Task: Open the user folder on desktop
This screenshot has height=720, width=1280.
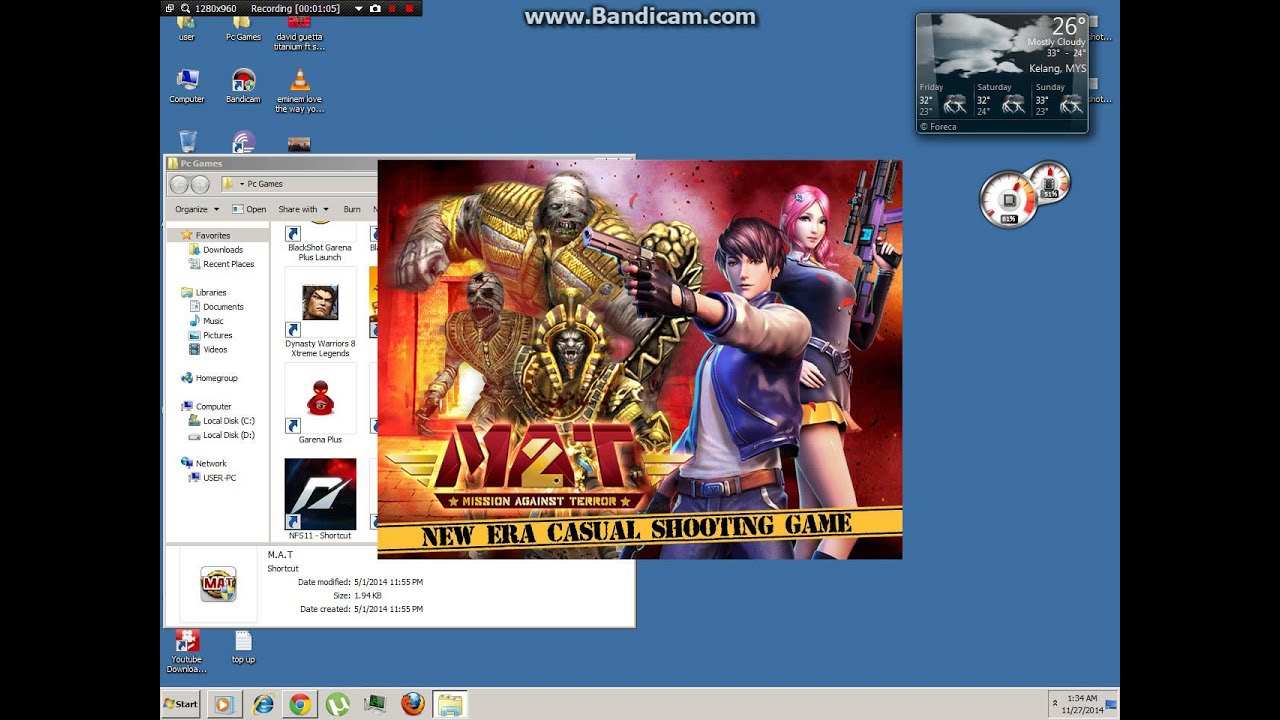Action: coord(187,28)
